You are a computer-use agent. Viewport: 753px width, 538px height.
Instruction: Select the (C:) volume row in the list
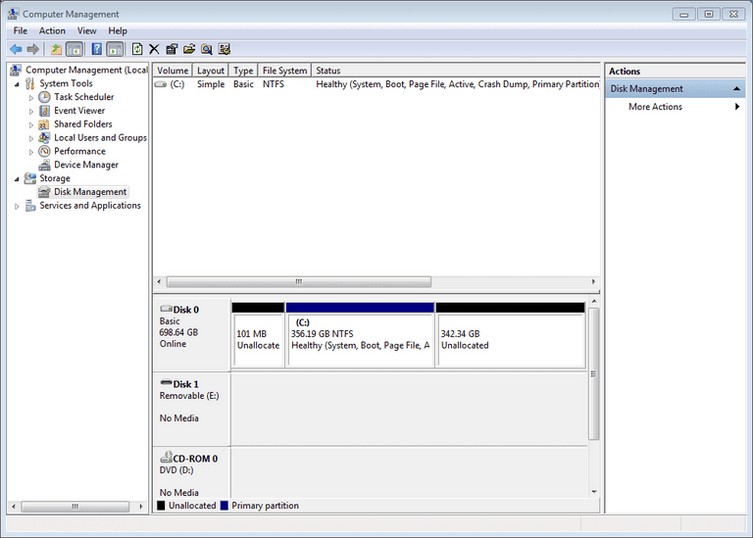[x=376, y=84]
